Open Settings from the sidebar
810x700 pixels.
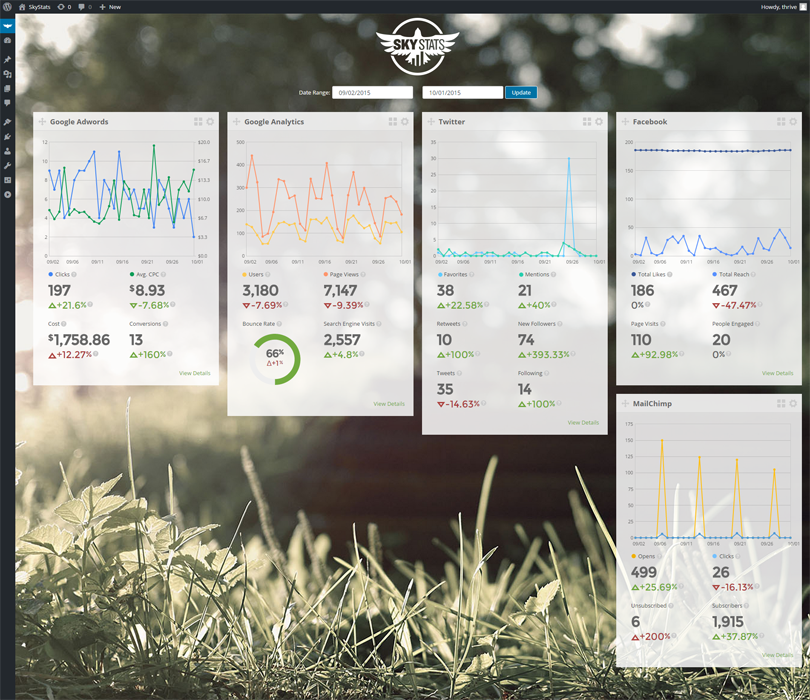(7, 180)
